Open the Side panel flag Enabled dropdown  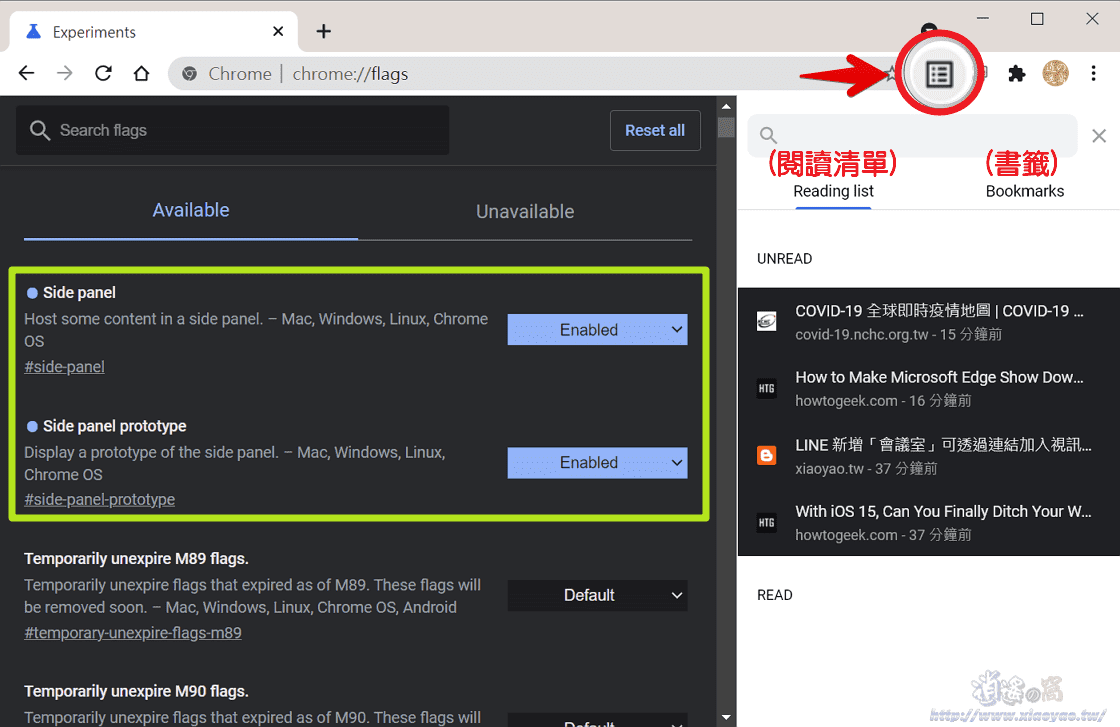[597, 329]
